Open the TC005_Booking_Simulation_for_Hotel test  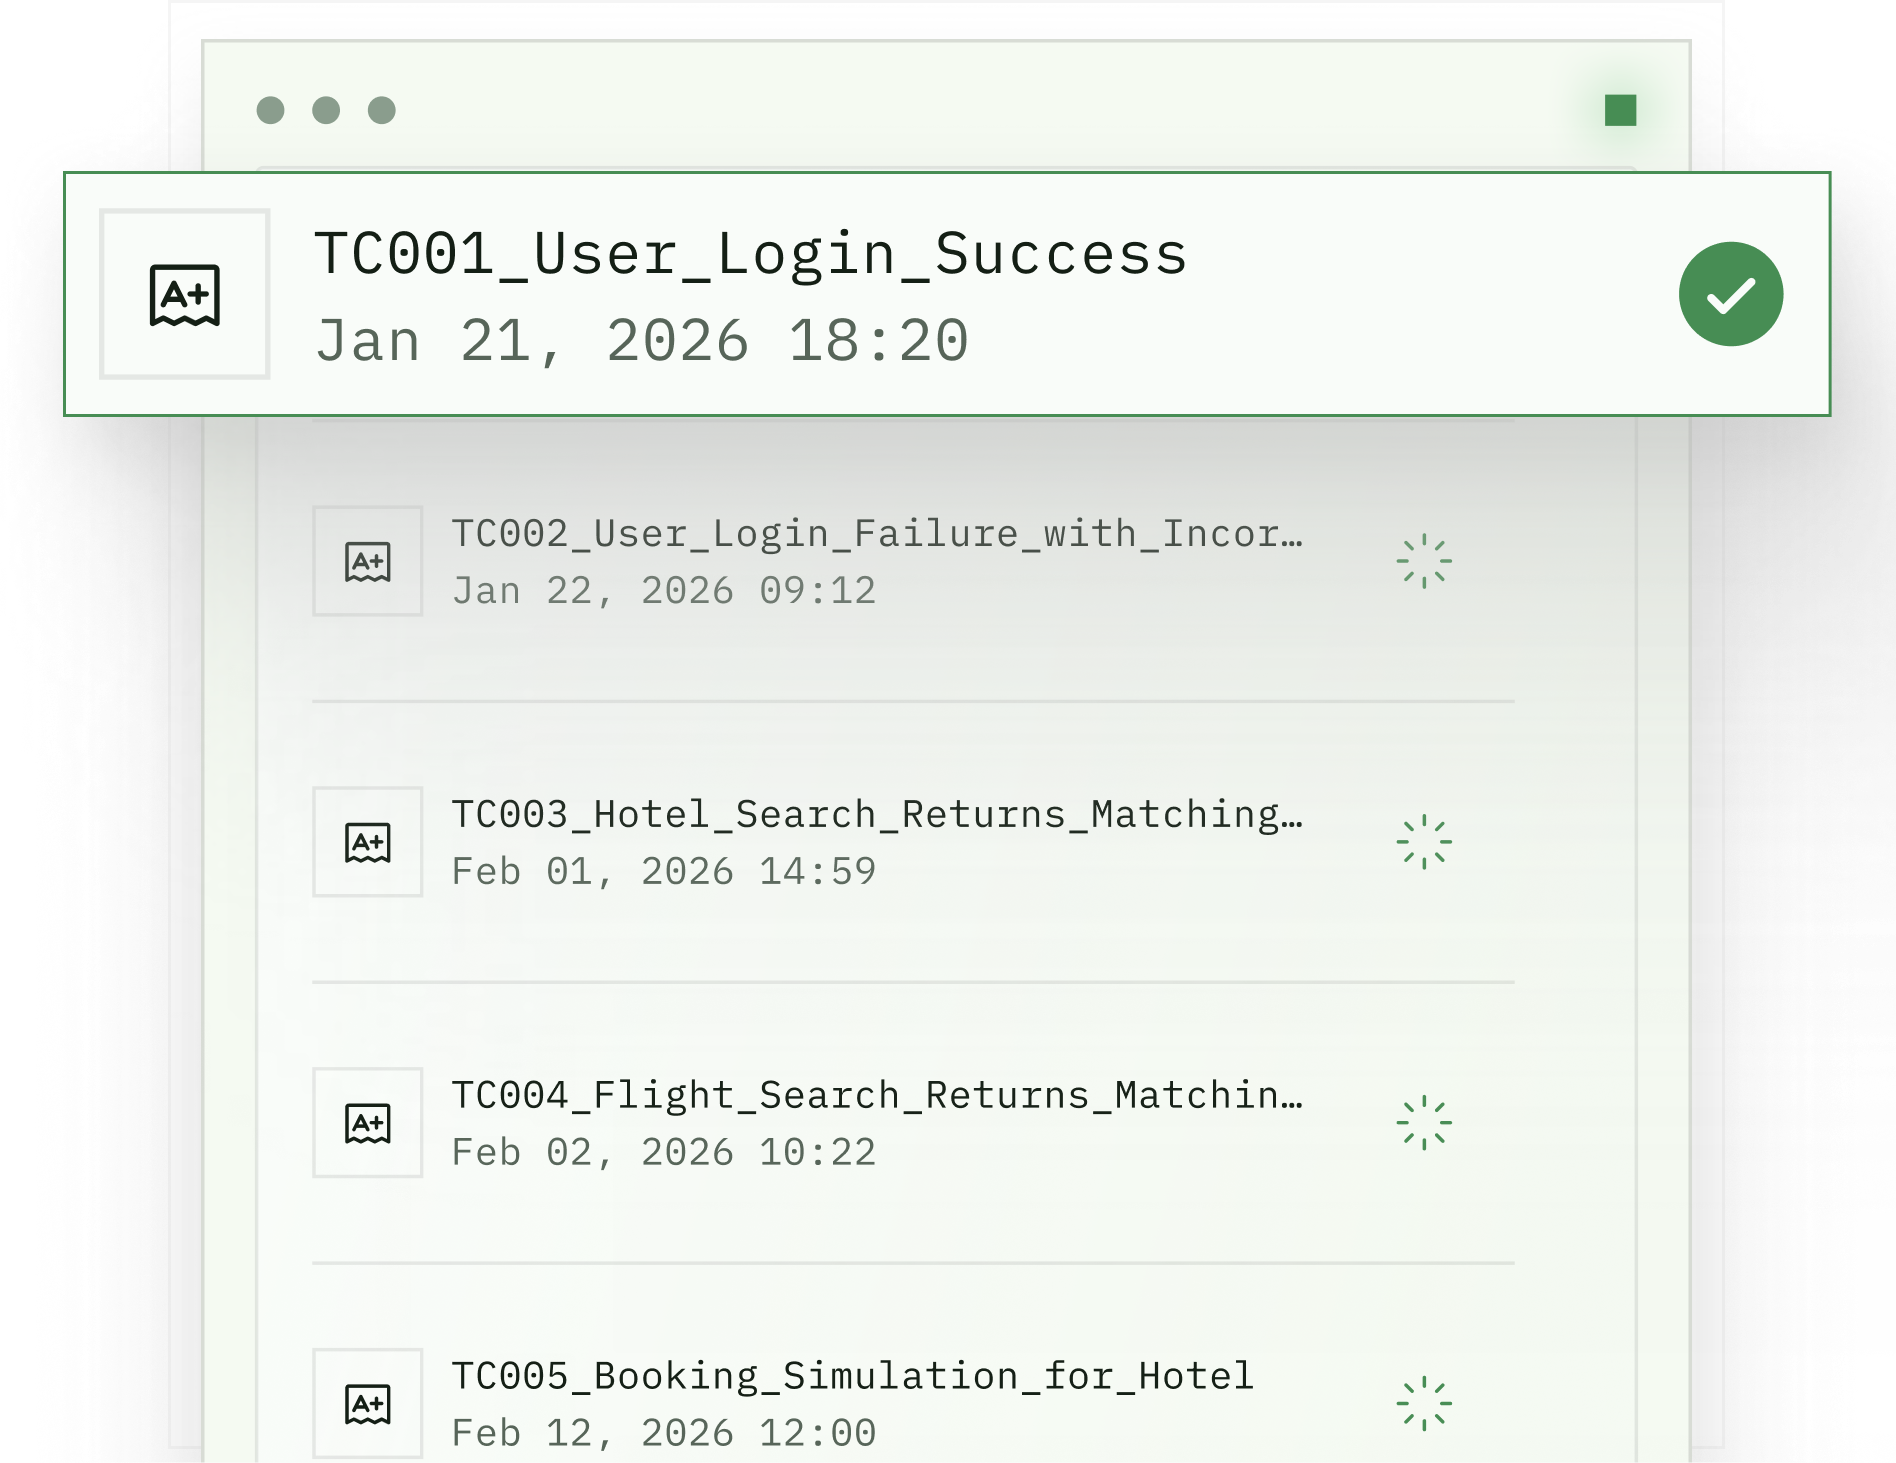(853, 1377)
